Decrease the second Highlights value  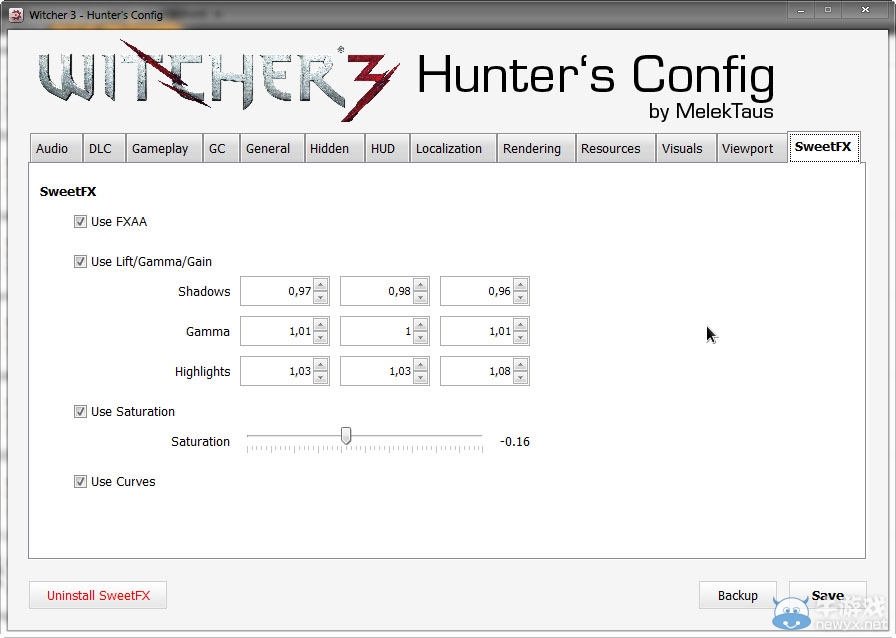tap(421, 377)
